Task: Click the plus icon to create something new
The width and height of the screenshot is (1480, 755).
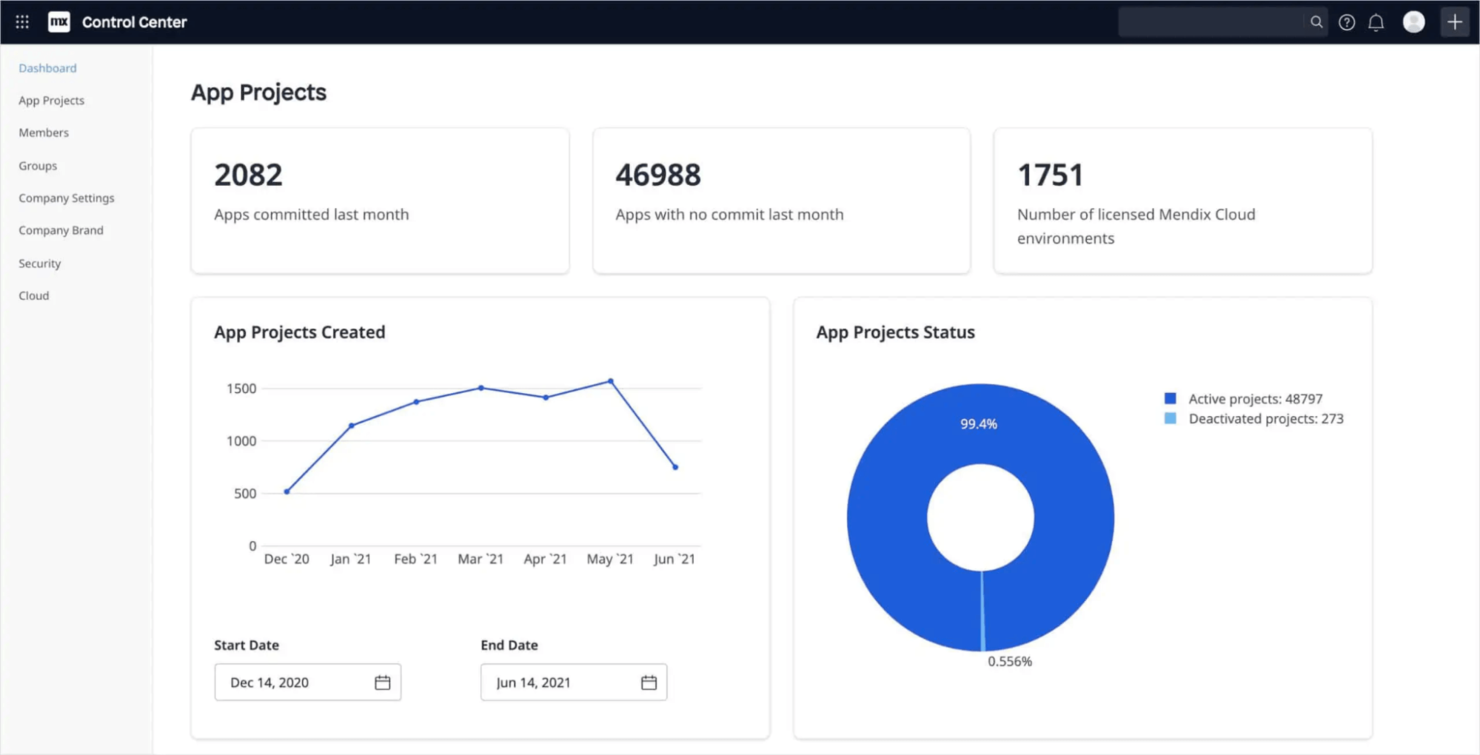Action: (1455, 20)
